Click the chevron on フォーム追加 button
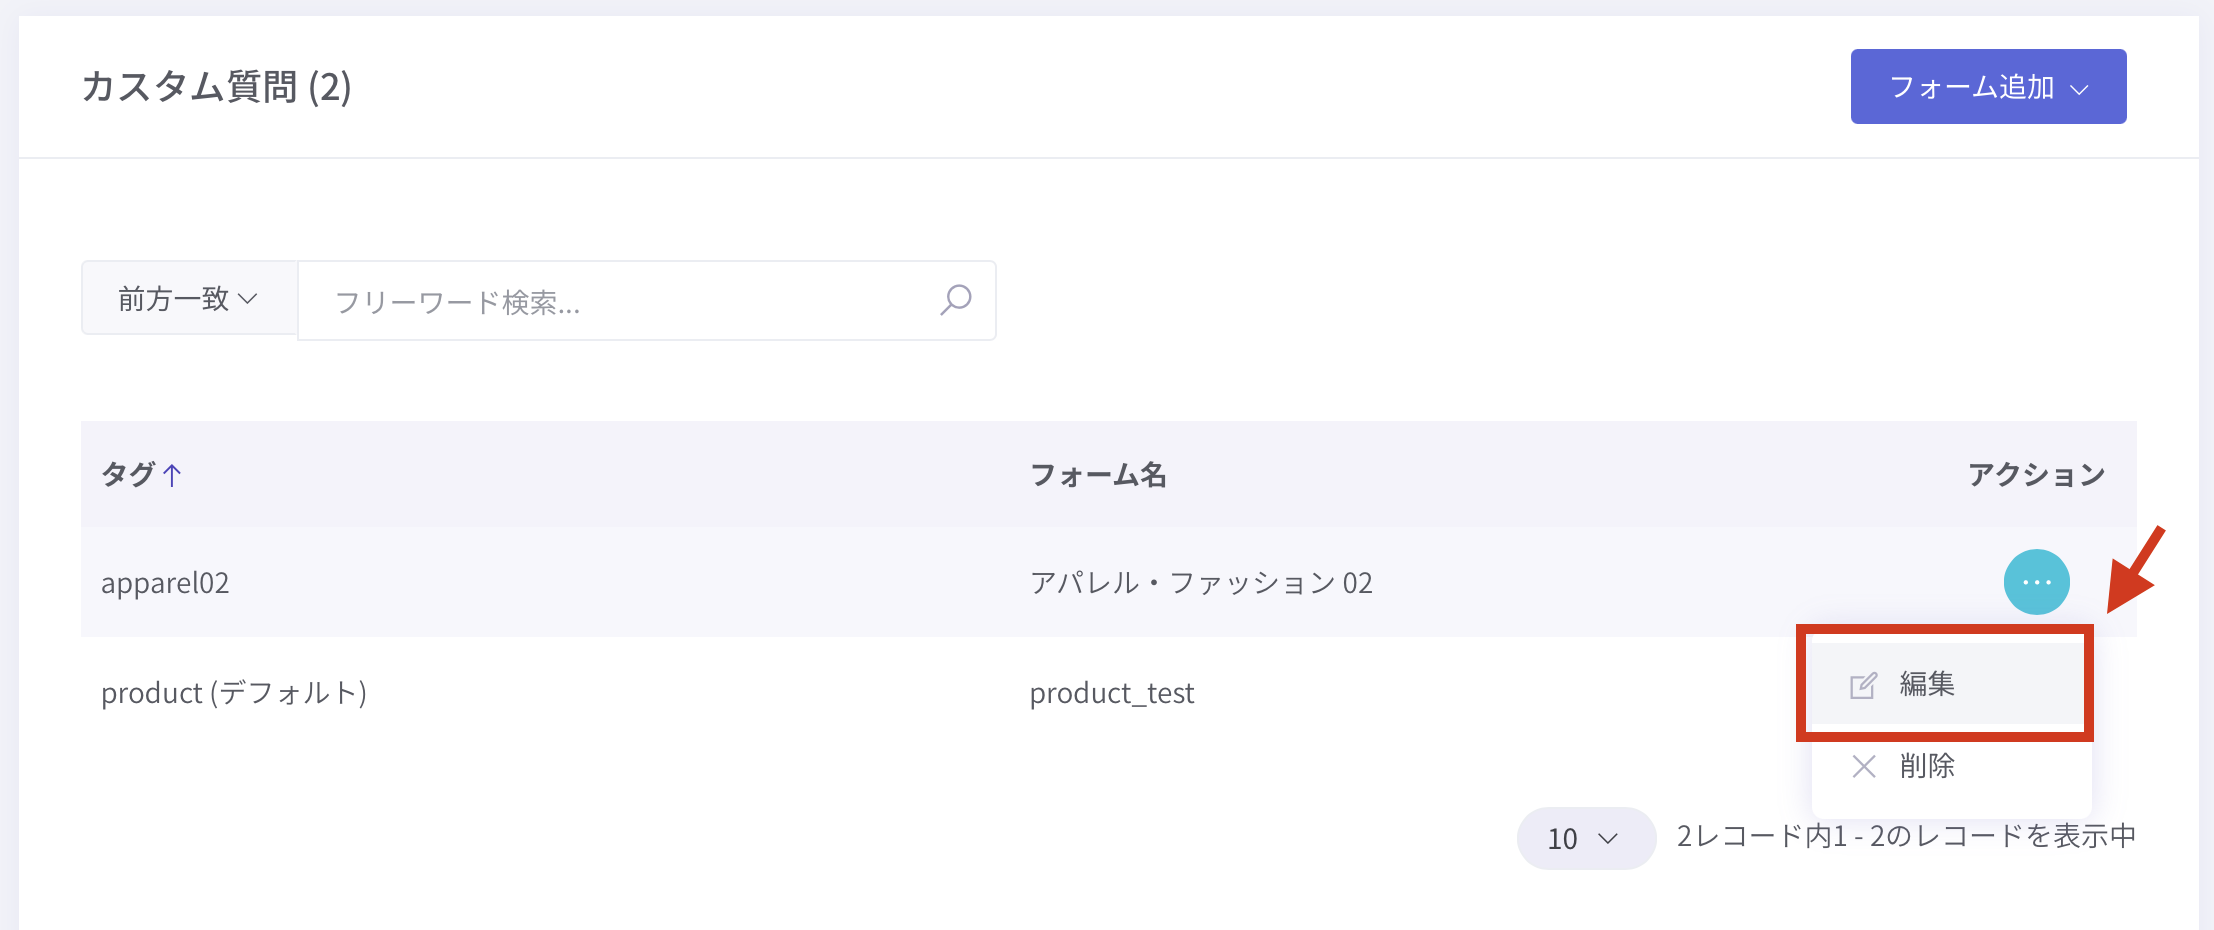 [x=2080, y=89]
